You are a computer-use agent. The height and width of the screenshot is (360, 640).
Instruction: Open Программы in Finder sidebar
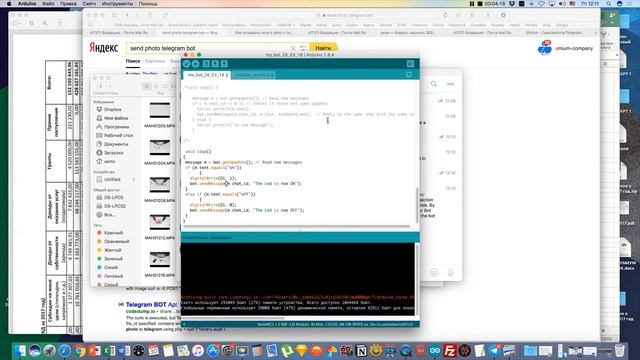pyautogui.click(x=113, y=127)
